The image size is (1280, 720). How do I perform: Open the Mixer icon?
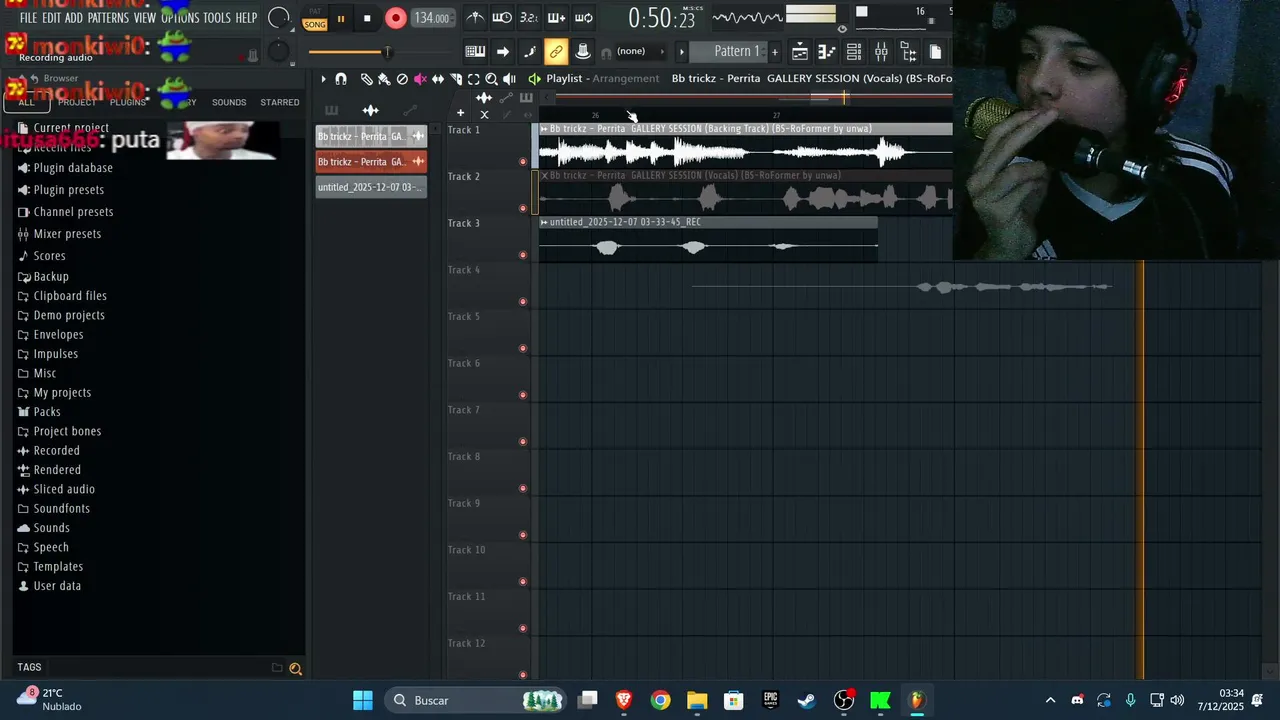click(881, 52)
